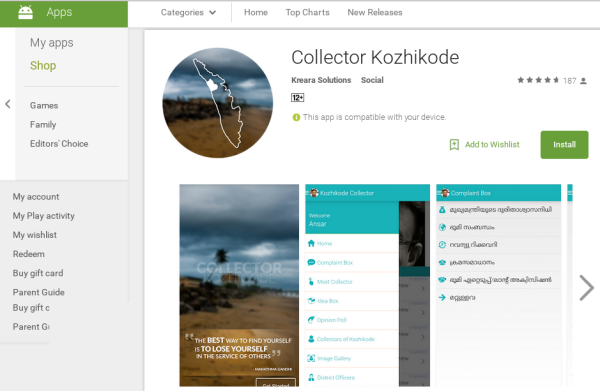The height and width of the screenshot is (391, 600).
Task: Open My apps in sidebar
Action: point(52,43)
